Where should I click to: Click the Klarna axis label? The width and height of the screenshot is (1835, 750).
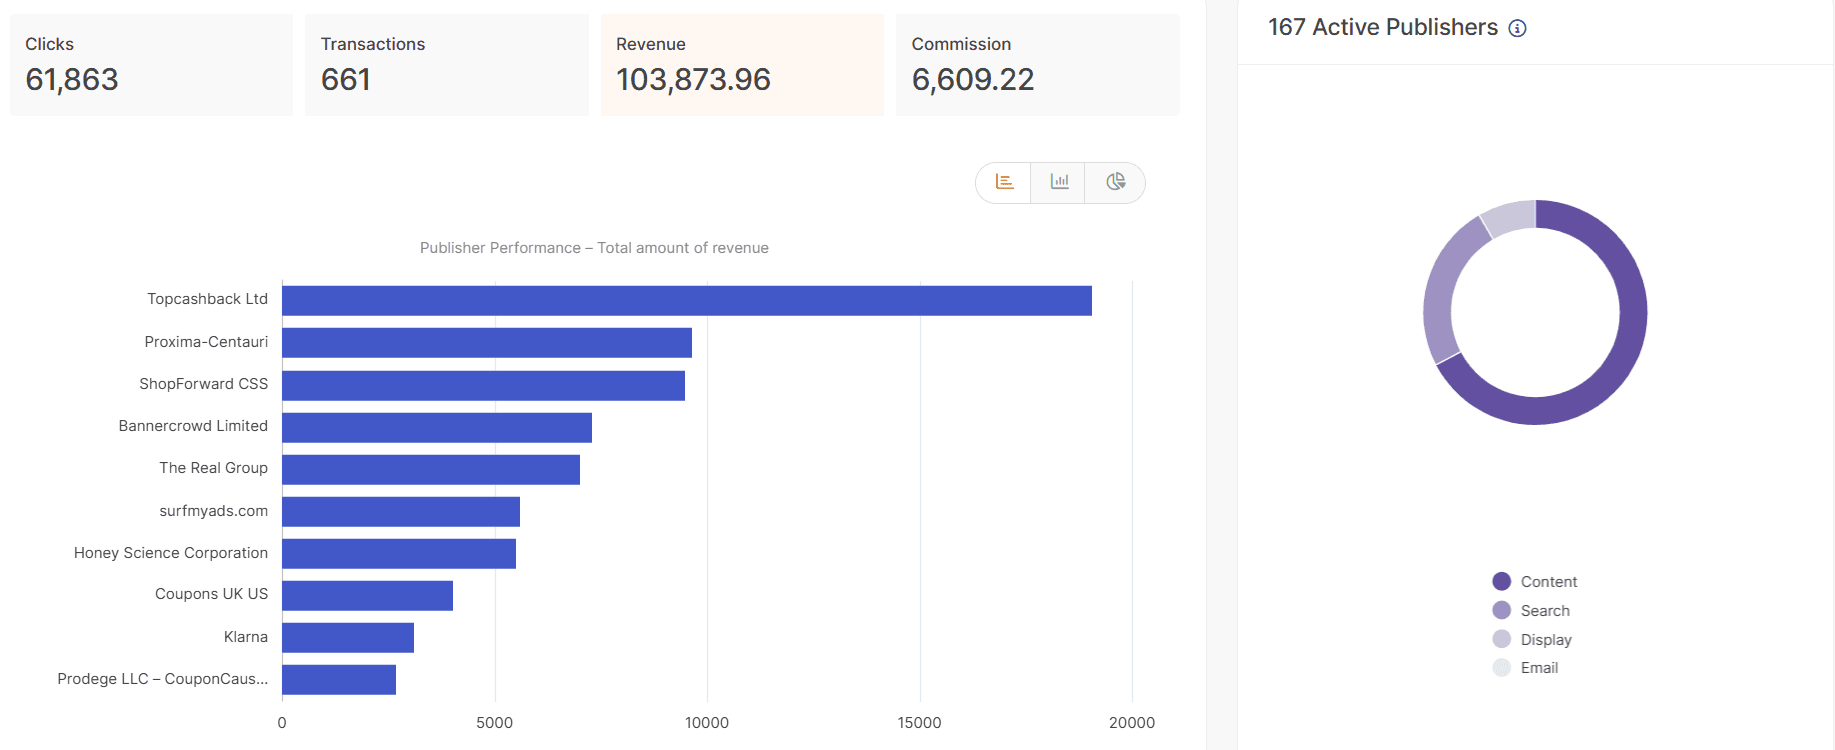[246, 637]
